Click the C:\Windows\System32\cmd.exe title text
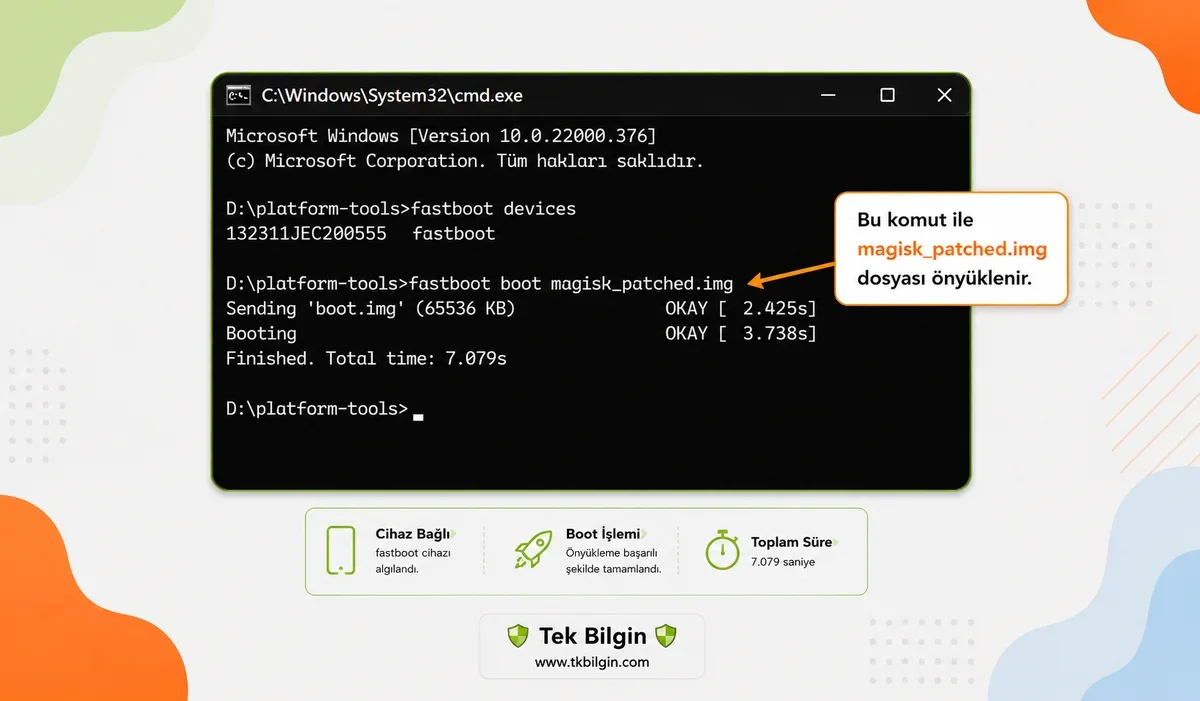 click(x=392, y=96)
